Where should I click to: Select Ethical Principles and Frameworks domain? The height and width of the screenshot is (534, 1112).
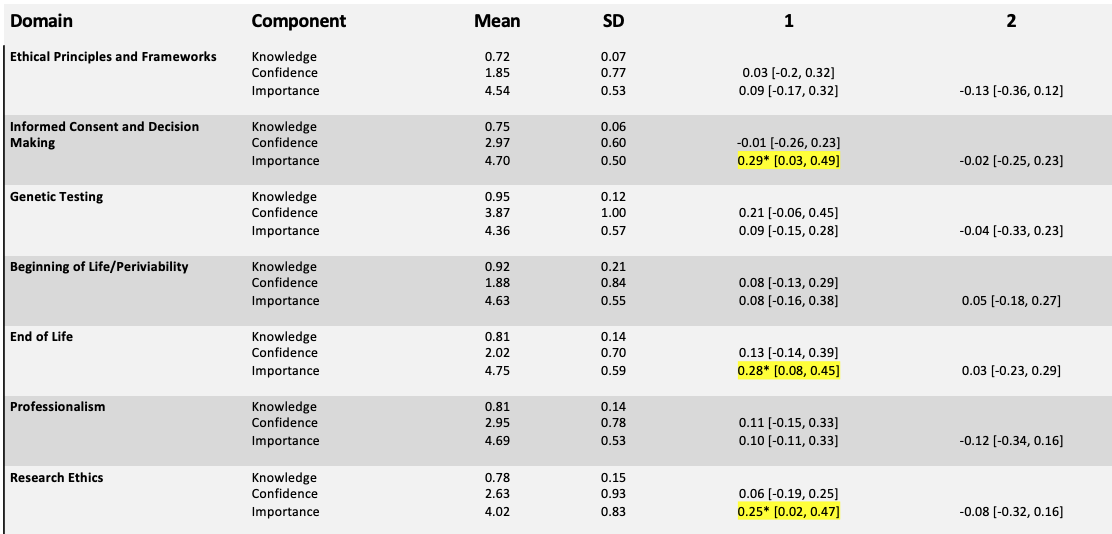coord(113,57)
